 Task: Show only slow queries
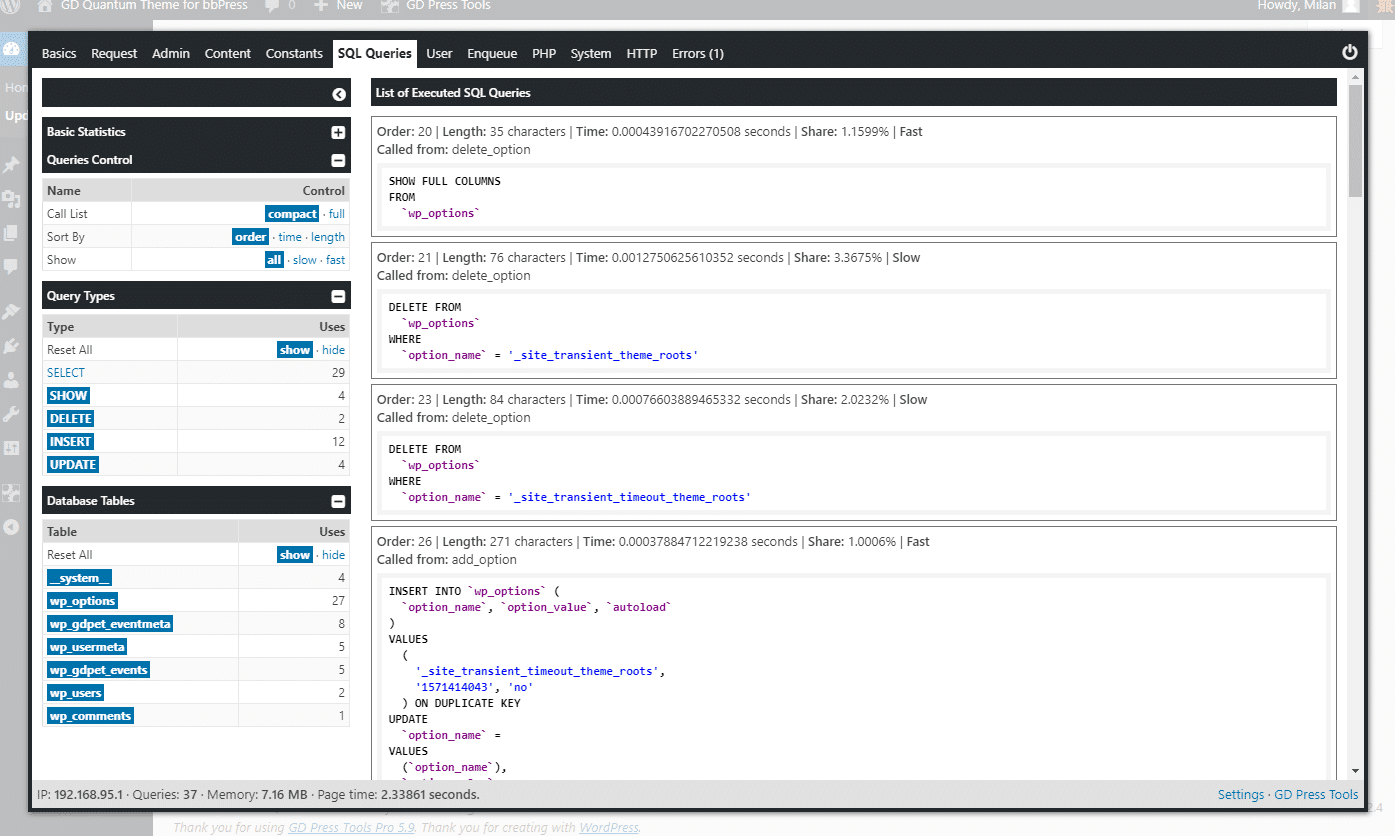[x=305, y=260]
